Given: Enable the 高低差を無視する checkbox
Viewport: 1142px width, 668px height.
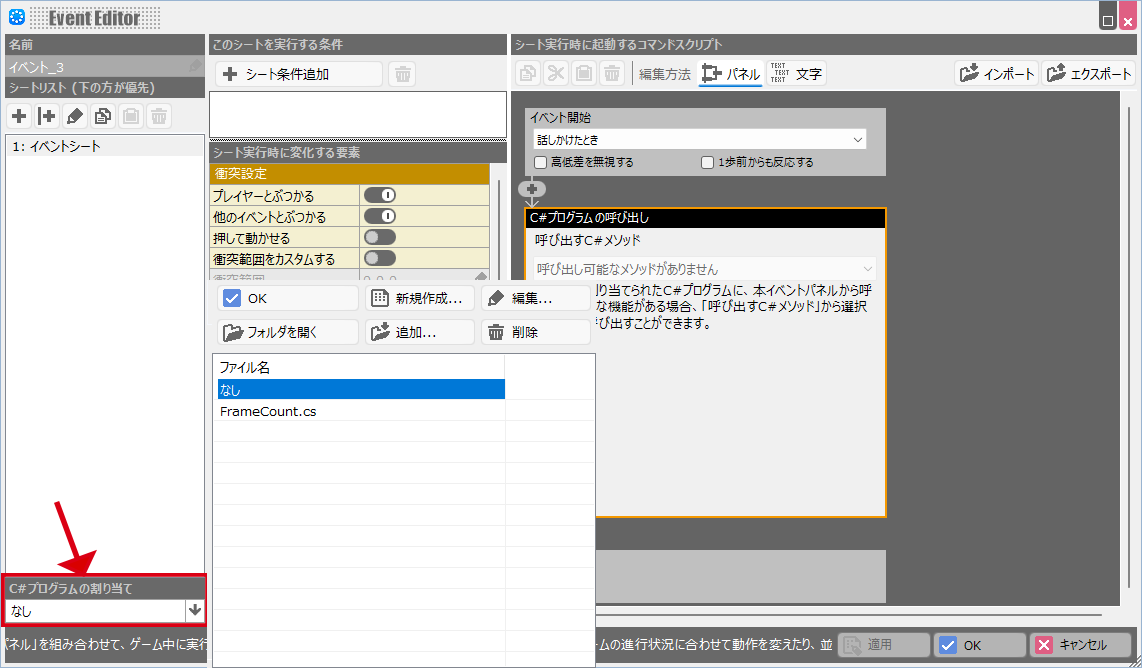Looking at the screenshot, I should point(541,162).
